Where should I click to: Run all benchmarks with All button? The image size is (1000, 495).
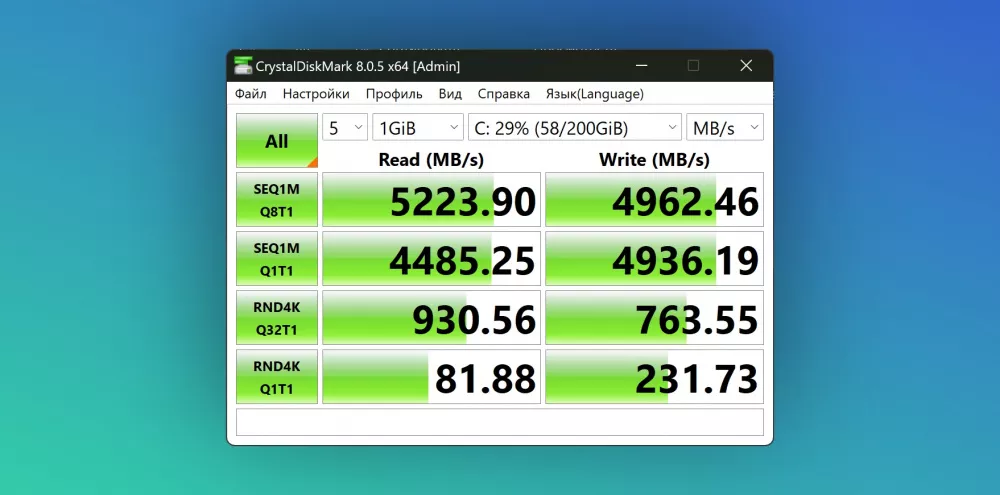click(x=277, y=141)
